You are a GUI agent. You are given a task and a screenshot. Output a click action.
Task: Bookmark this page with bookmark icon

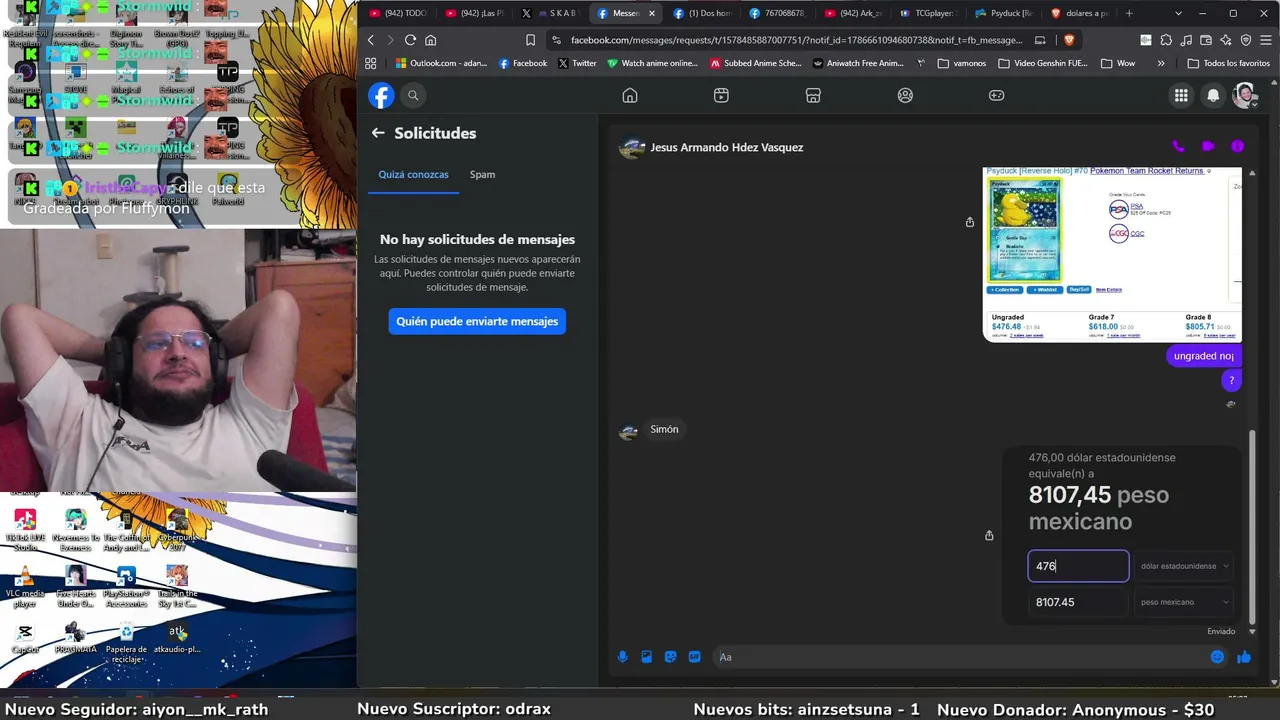pos(530,40)
